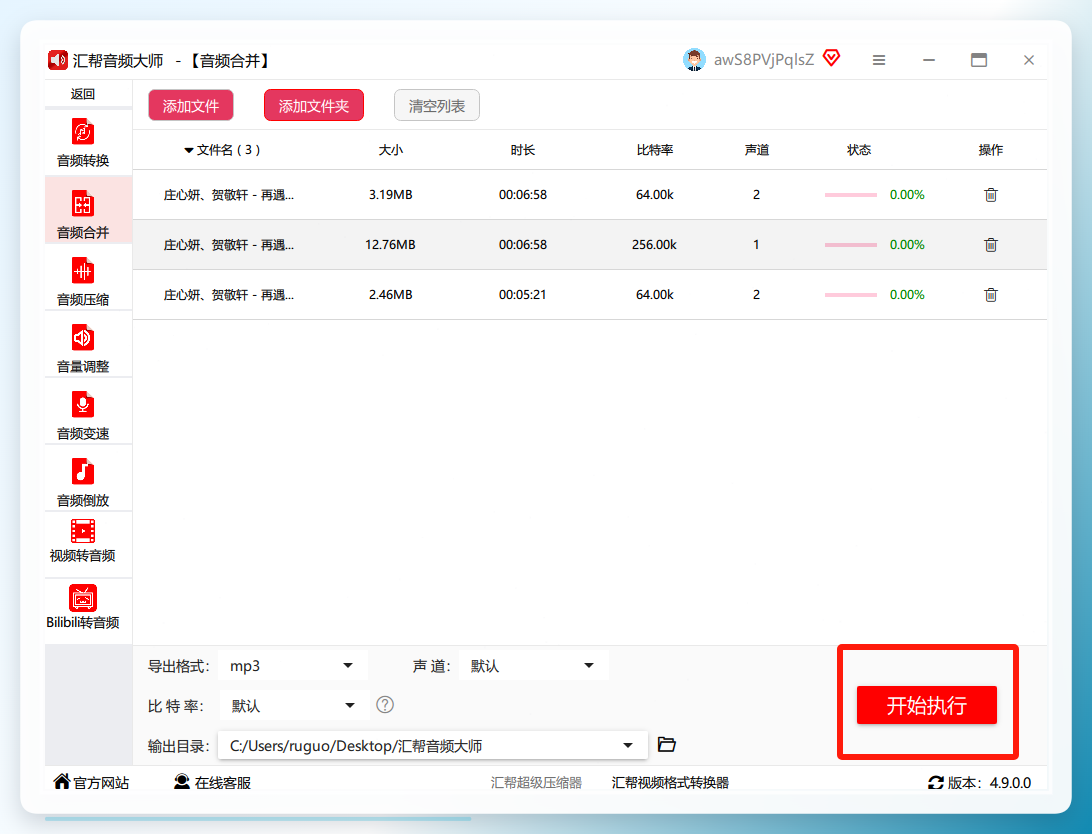This screenshot has width=1092, height=834.
Task: Click the 版本: 4.9.0.0 version text
Action: pyautogui.click(x=989, y=782)
